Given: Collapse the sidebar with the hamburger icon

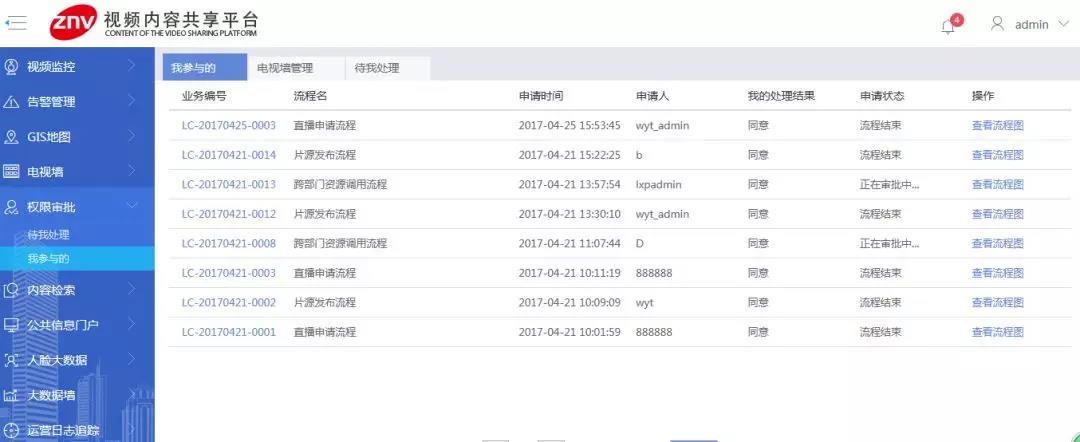Looking at the screenshot, I should click(x=17, y=22).
